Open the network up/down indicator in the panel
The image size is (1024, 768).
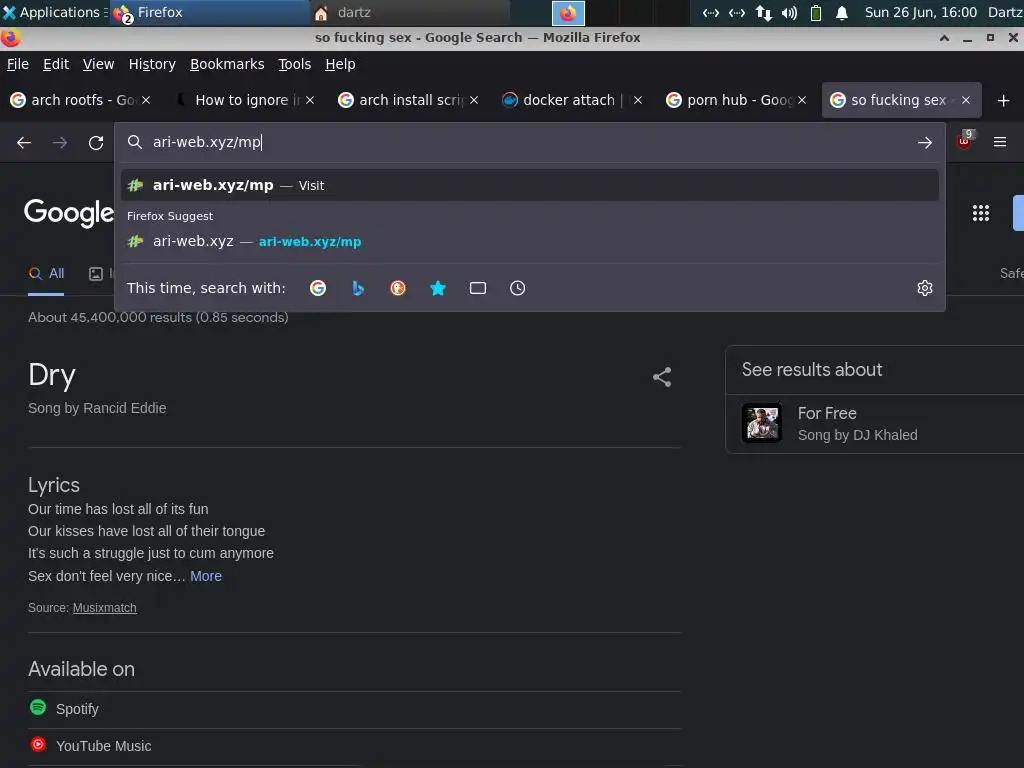[763, 13]
